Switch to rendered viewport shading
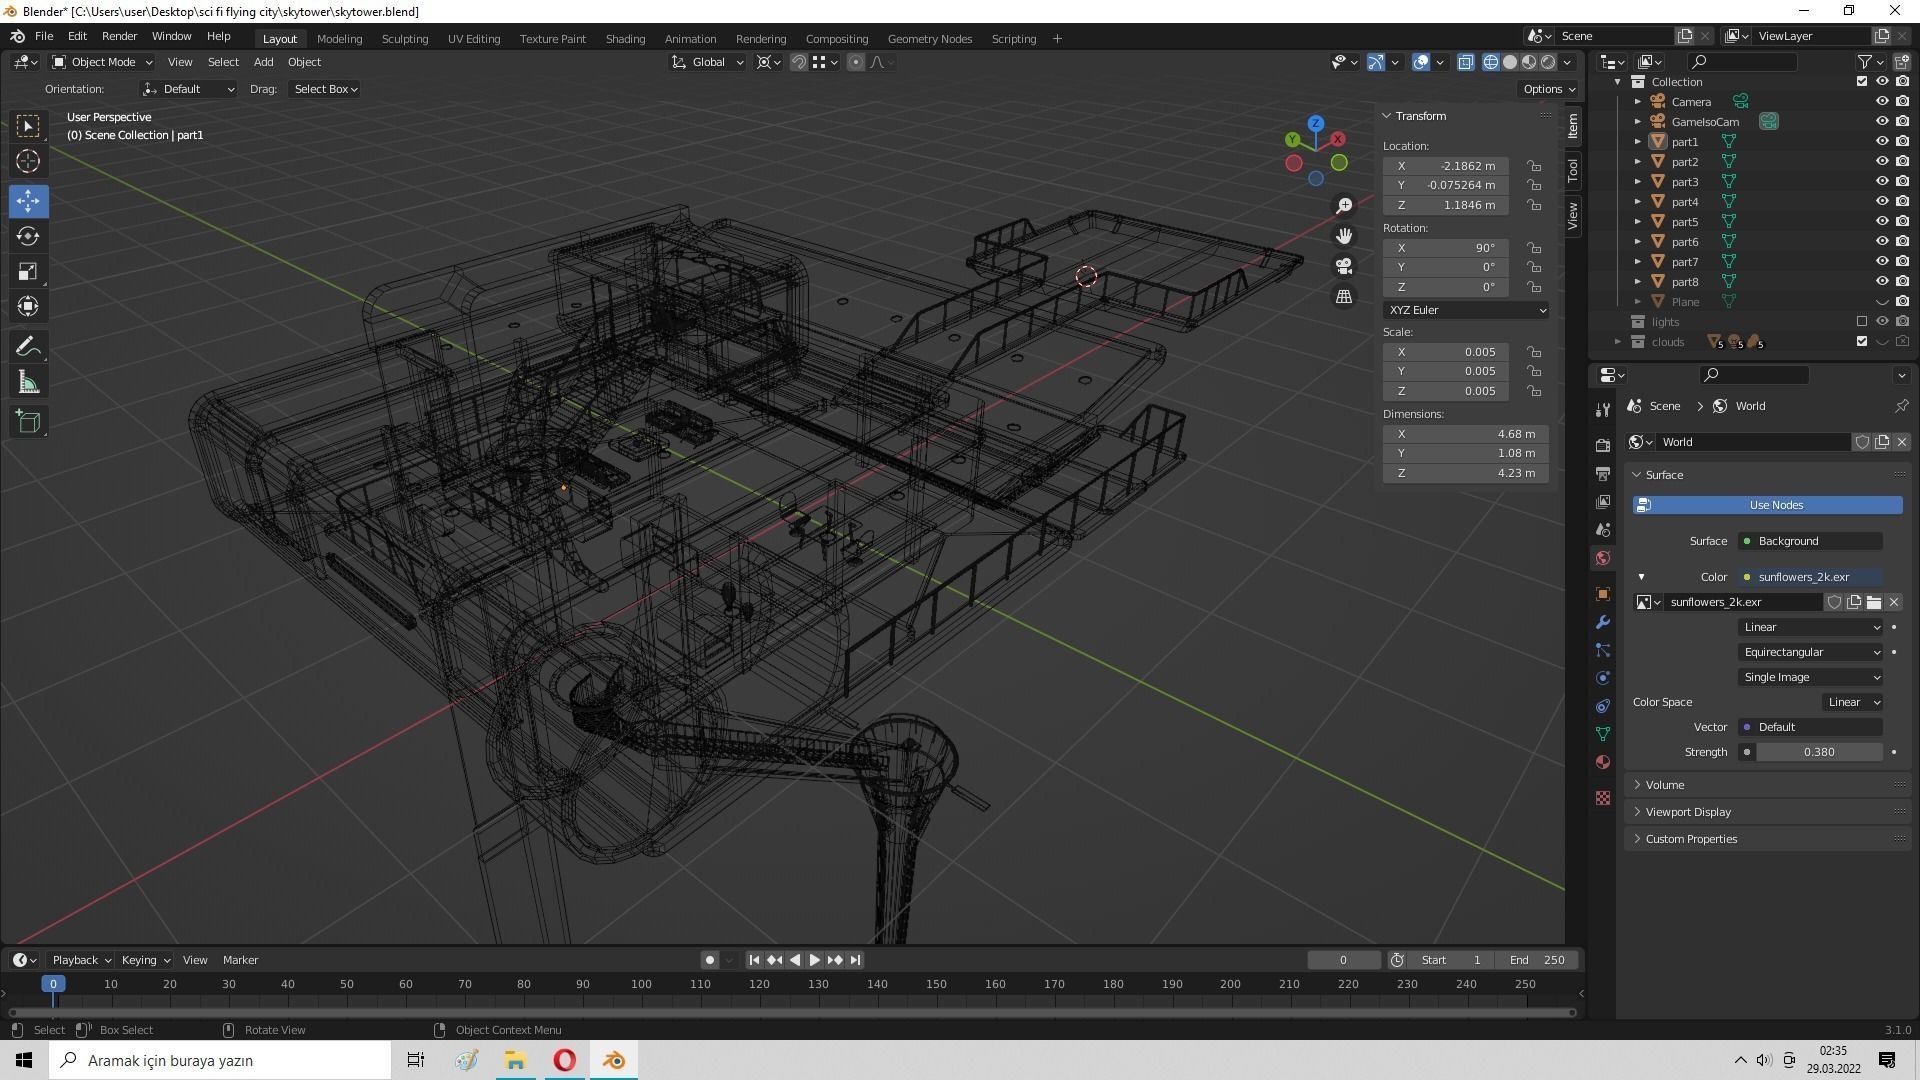The width and height of the screenshot is (1920, 1080). [1548, 62]
